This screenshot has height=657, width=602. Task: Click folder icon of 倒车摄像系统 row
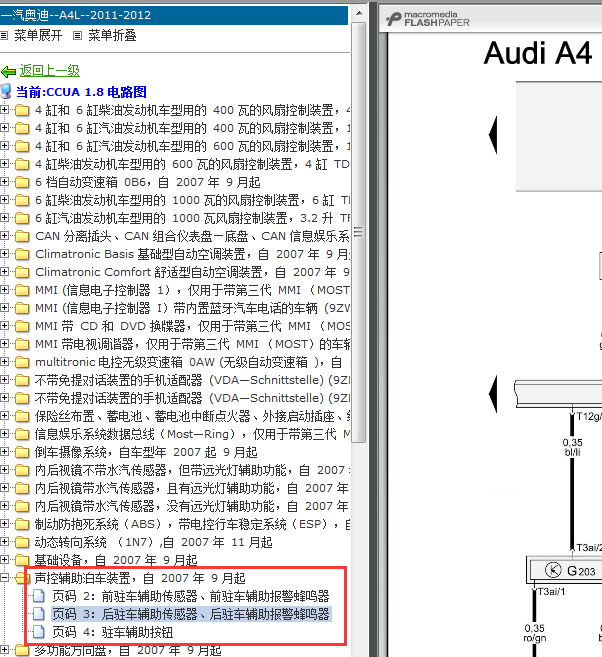(x=22, y=453)
